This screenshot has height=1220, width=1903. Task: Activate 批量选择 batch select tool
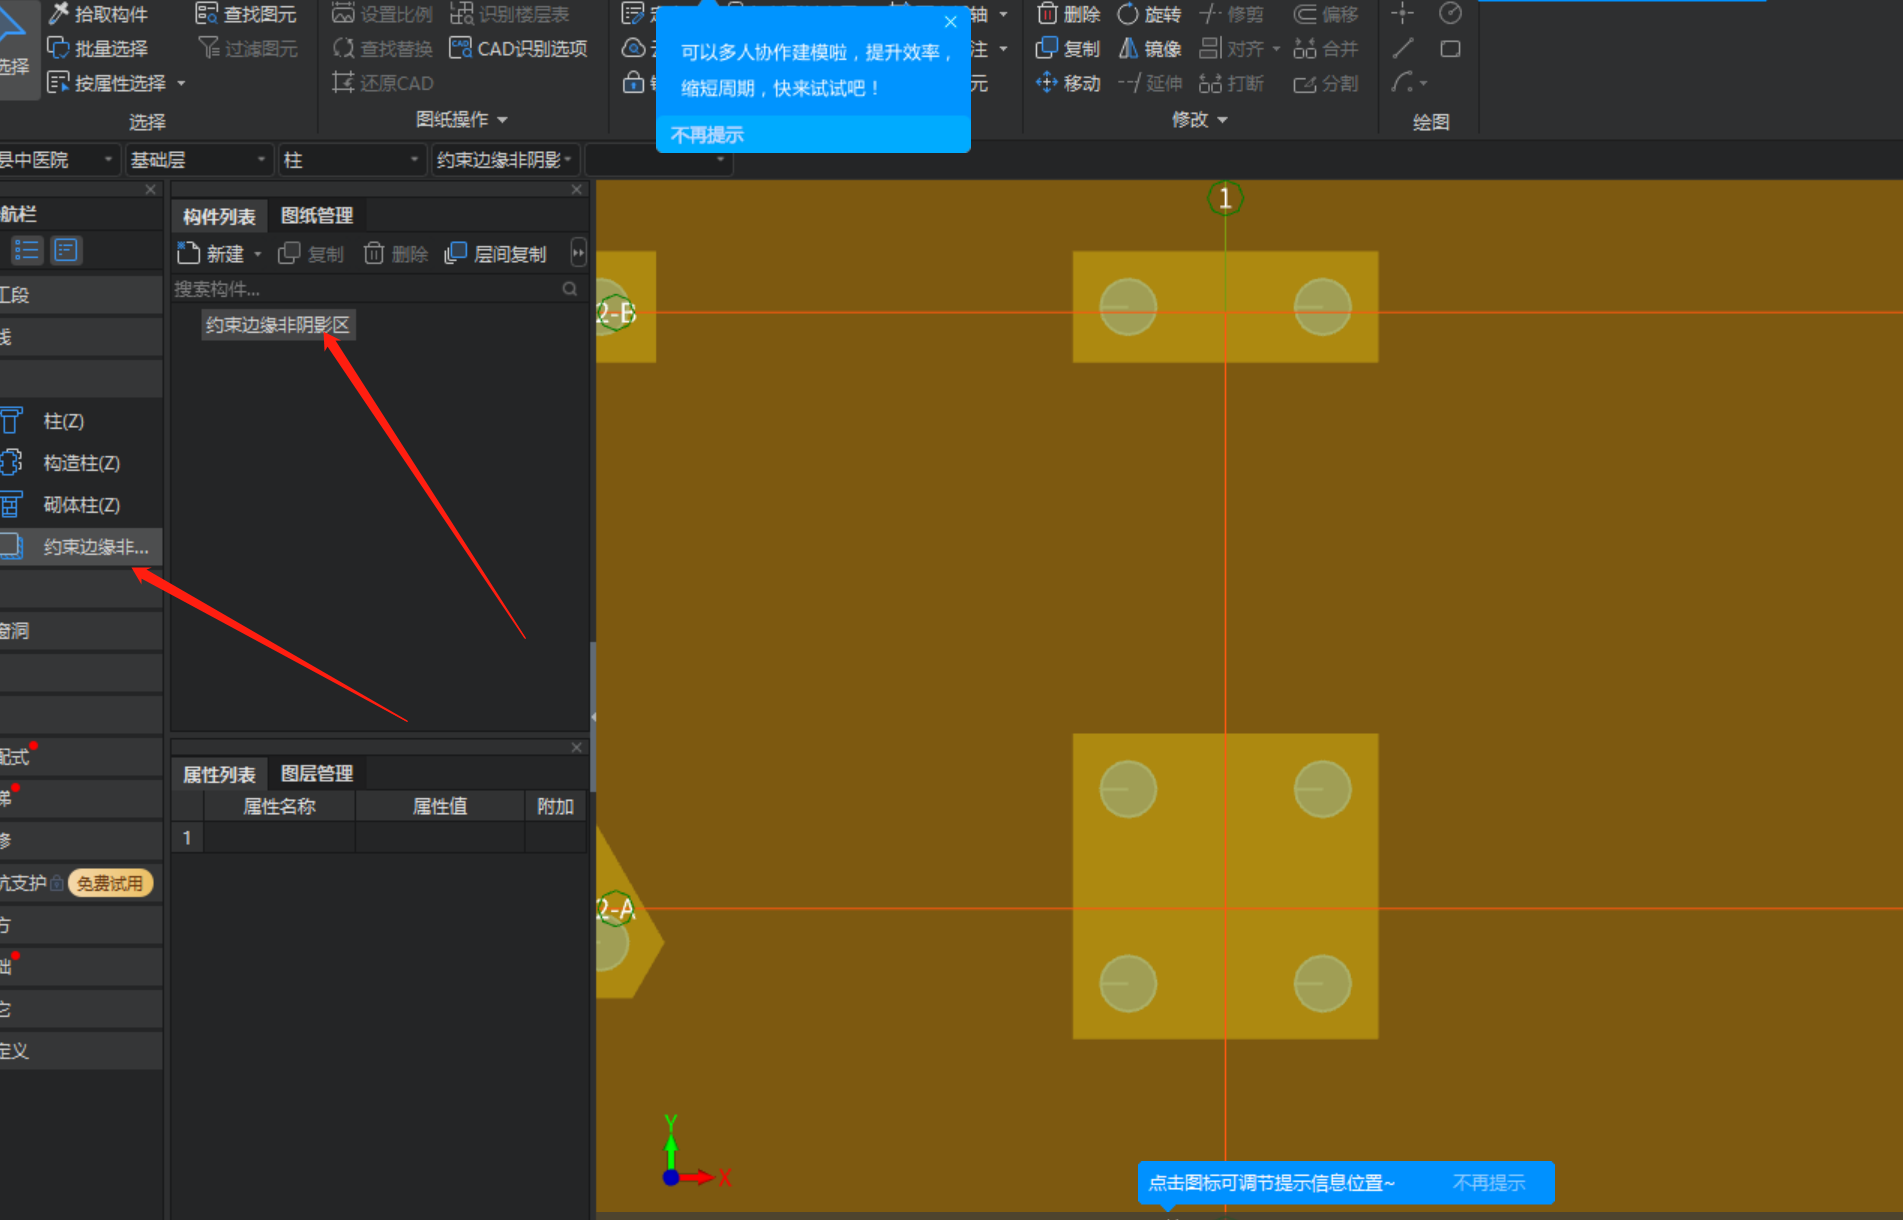click(98, 48)
